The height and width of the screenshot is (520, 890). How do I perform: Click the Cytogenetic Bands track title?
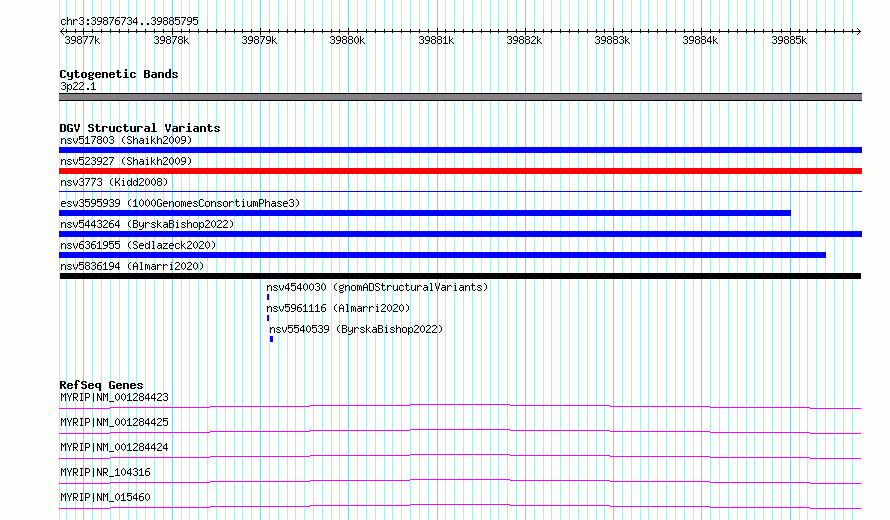click(x=119, y=74)
